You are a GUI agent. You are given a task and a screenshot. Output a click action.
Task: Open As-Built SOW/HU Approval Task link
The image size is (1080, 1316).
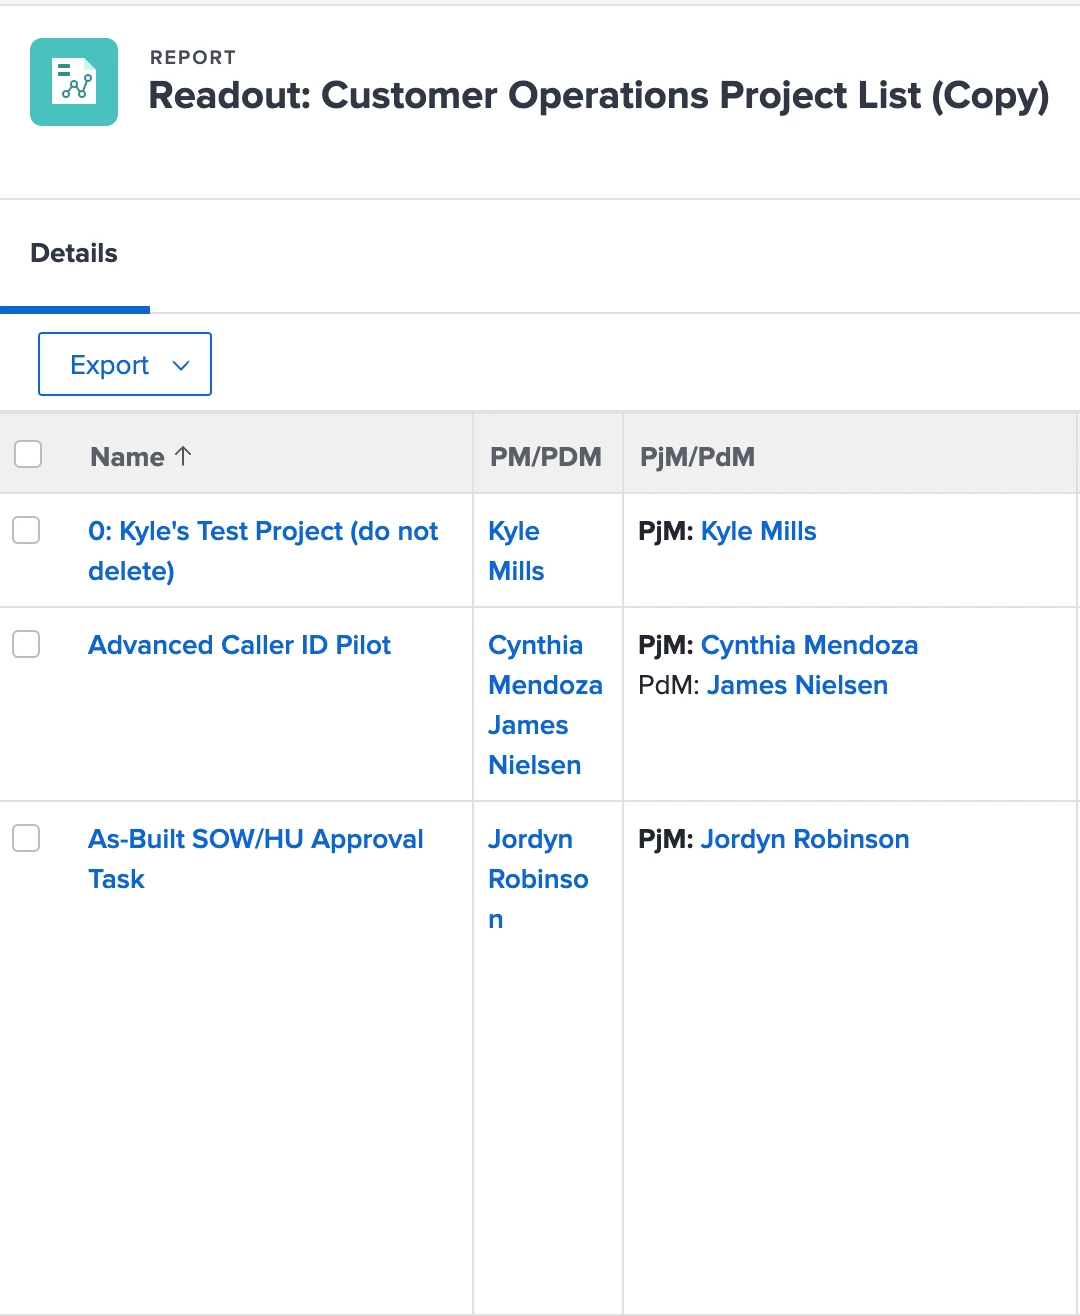[x=255, y=839]
